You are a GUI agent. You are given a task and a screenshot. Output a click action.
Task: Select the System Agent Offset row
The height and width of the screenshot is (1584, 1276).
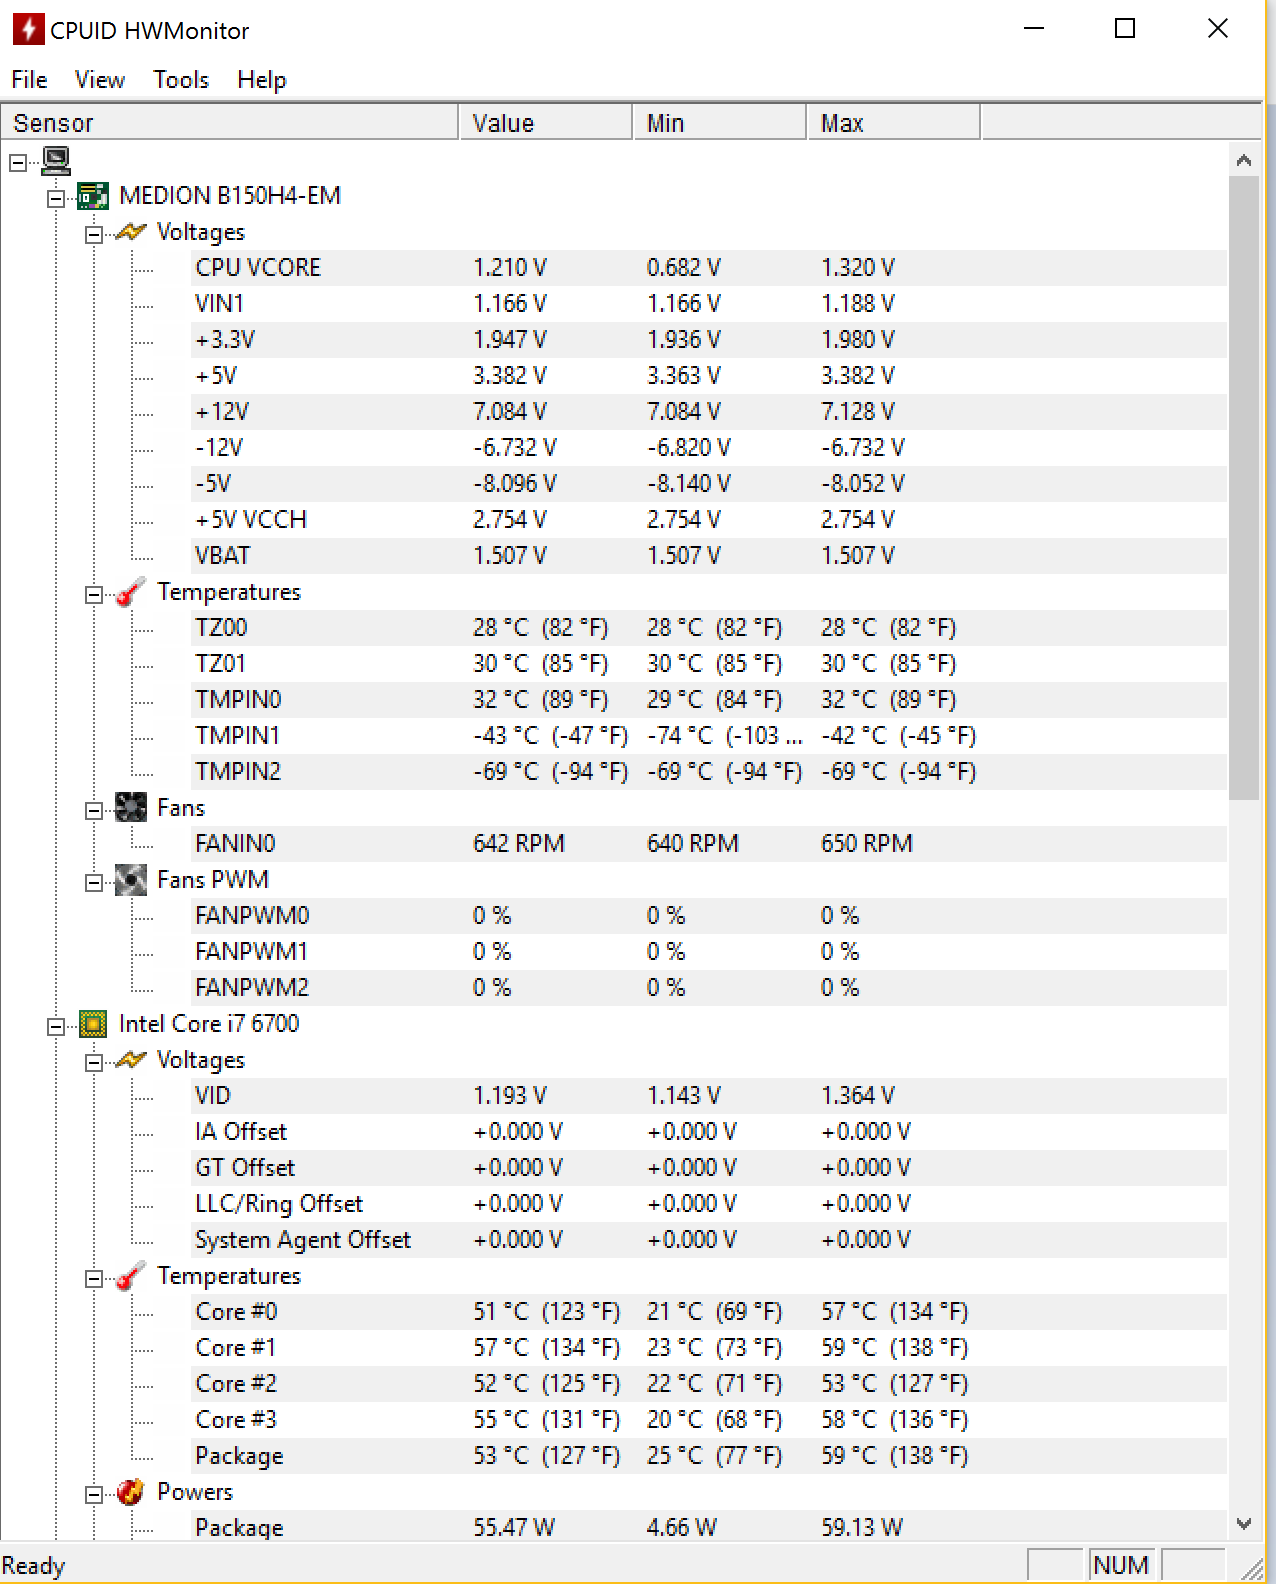[709, 1240]
